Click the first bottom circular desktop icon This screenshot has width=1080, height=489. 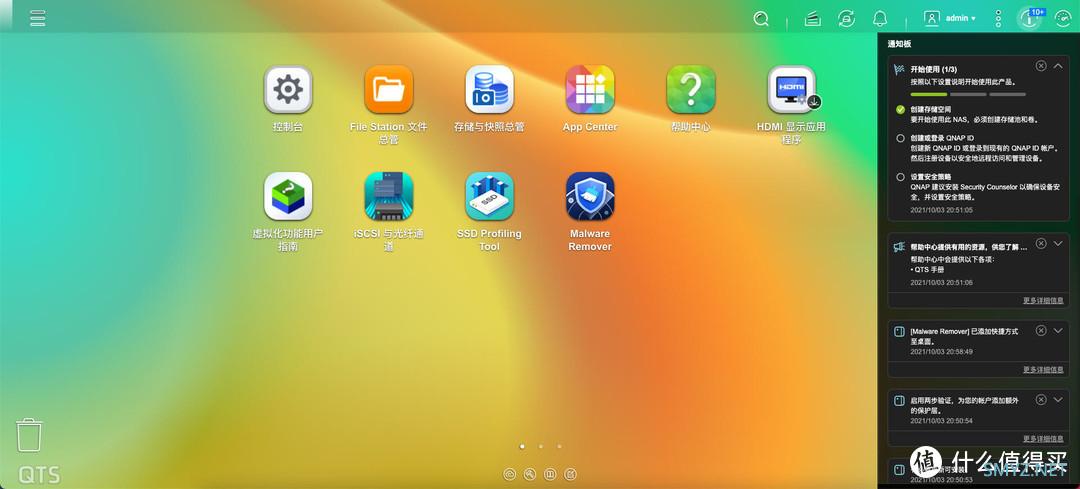510,474
